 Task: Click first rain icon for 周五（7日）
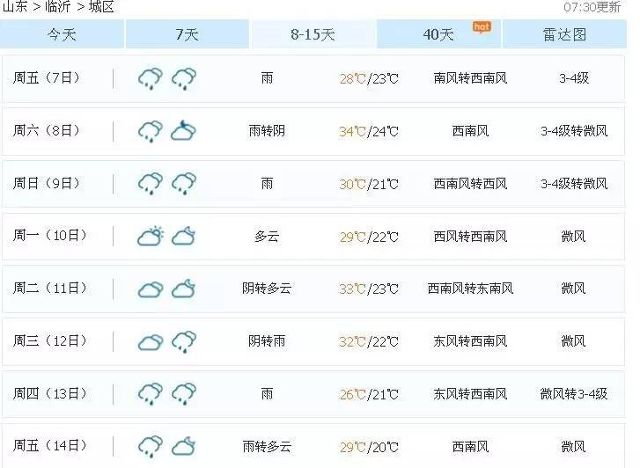(x=150, y=79)
